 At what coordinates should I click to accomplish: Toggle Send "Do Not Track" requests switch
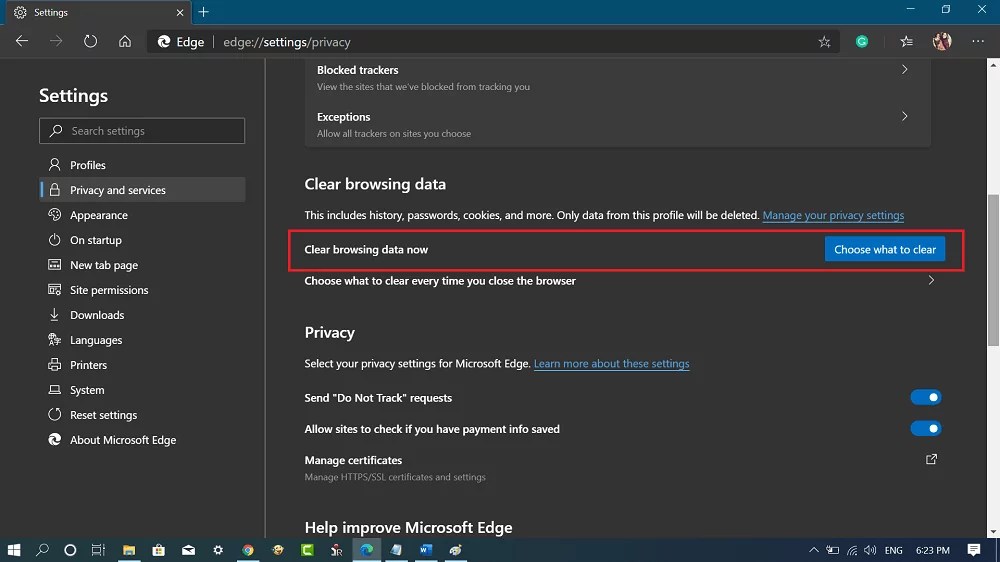point(926,397)
